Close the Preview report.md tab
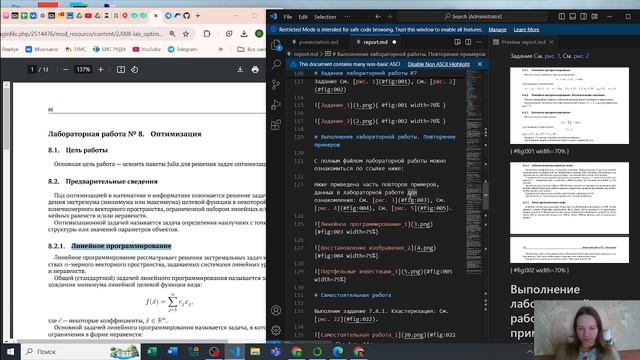This screenshot has width=640, height=360. pyautogui.click(x=551, y=42)
